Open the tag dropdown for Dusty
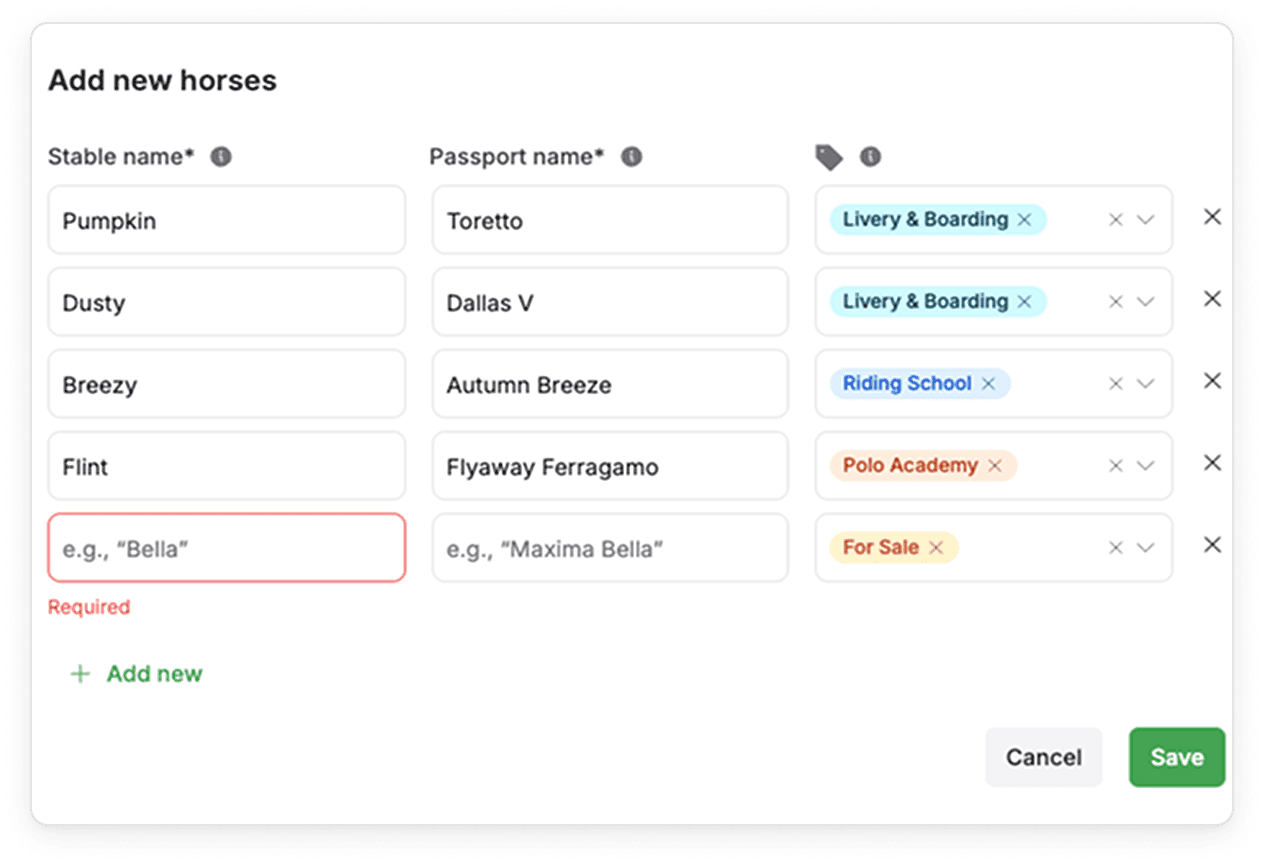This screenshot has height=864, width=1264. [x=1146, y=302]
